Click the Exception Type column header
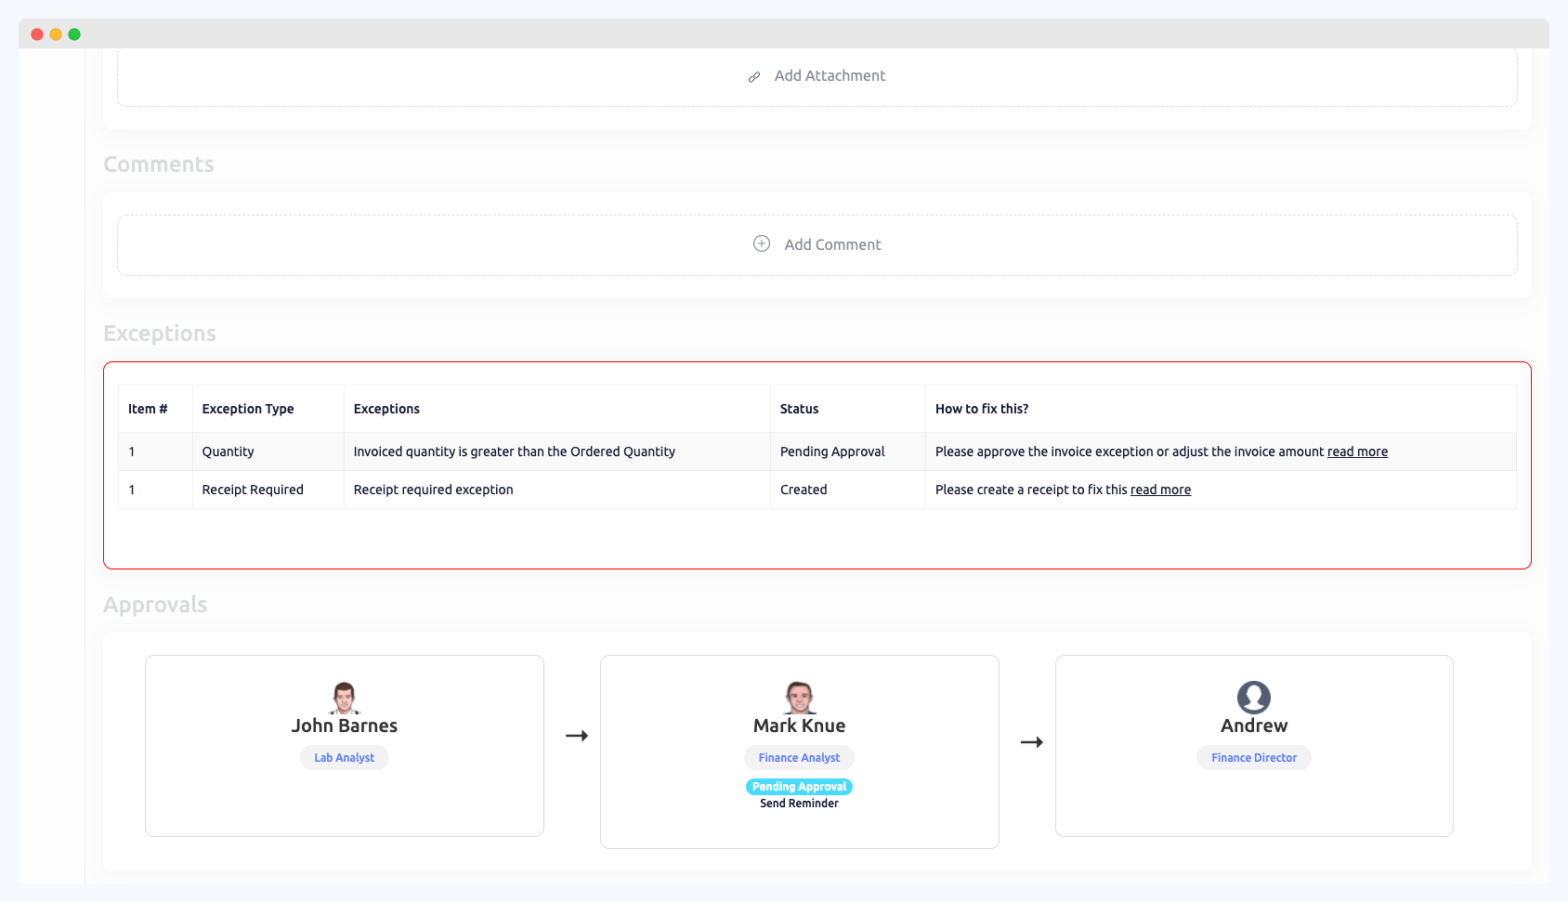The height and width of the screenshot is (902, 1568). pyautogui.click(x=248, y=409)
